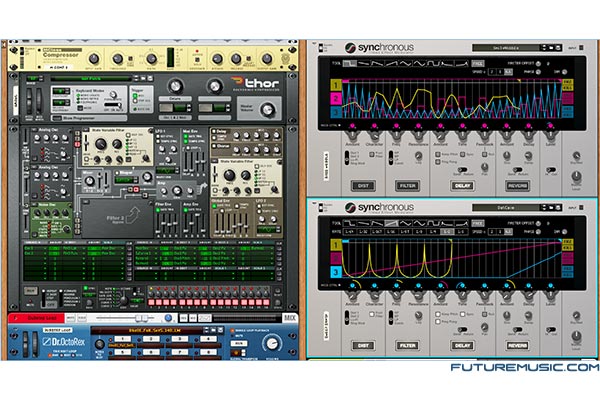Toggle Keep Pitch checkbox in upper Synchronous
Viewport: 600px width, 400px height.
point(438,154)
